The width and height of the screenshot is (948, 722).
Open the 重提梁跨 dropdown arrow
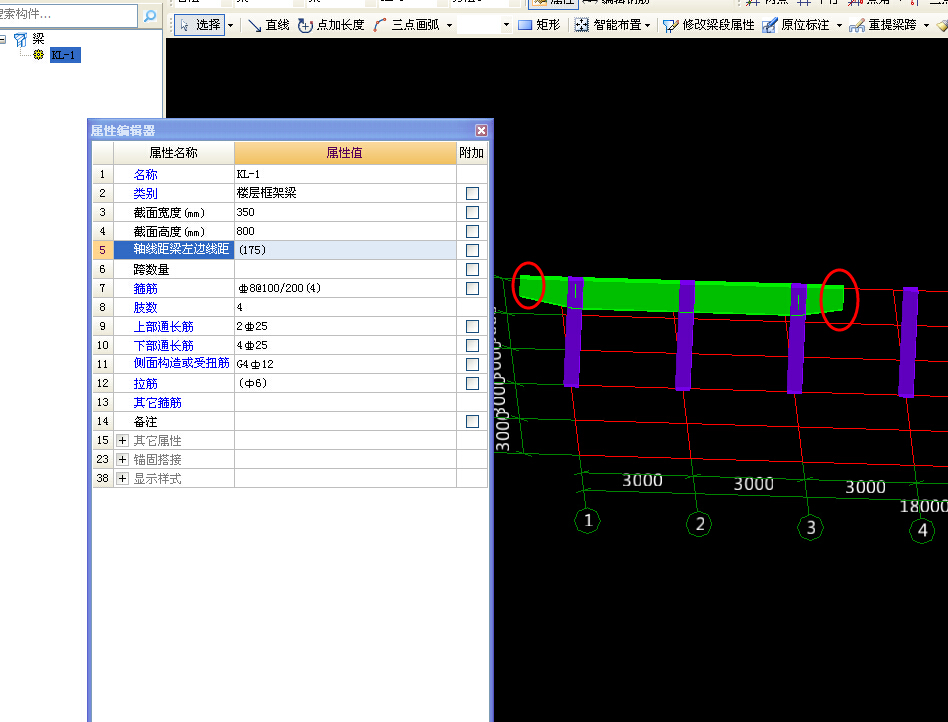click(x=926, y=25)
